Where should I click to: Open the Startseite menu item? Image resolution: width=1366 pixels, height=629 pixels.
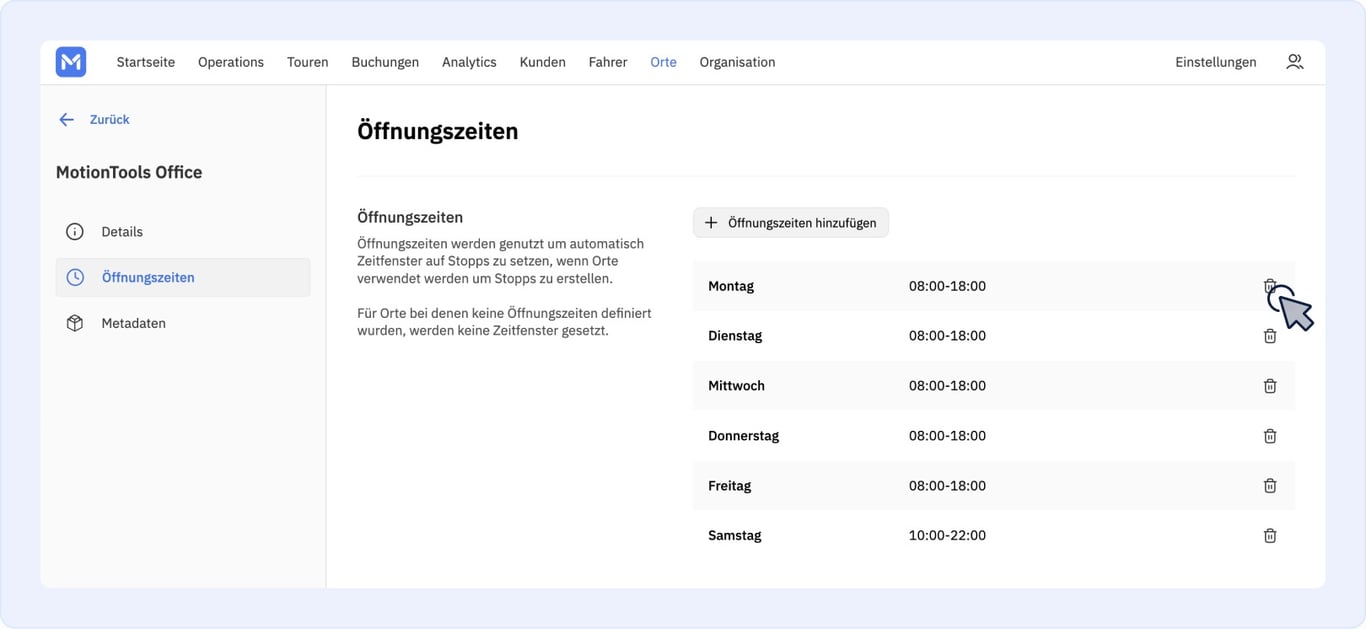point(146,62)
